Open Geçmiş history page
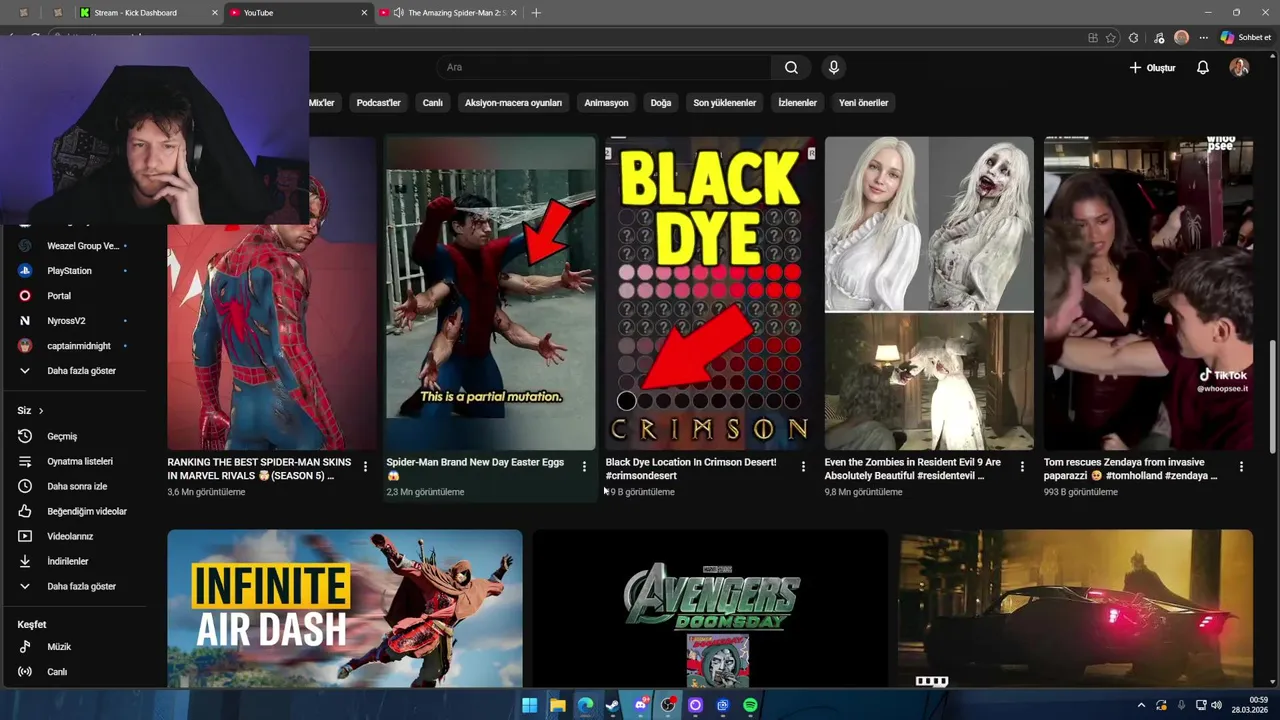This screenshot has width=1280, height=720. click(73, 436)
